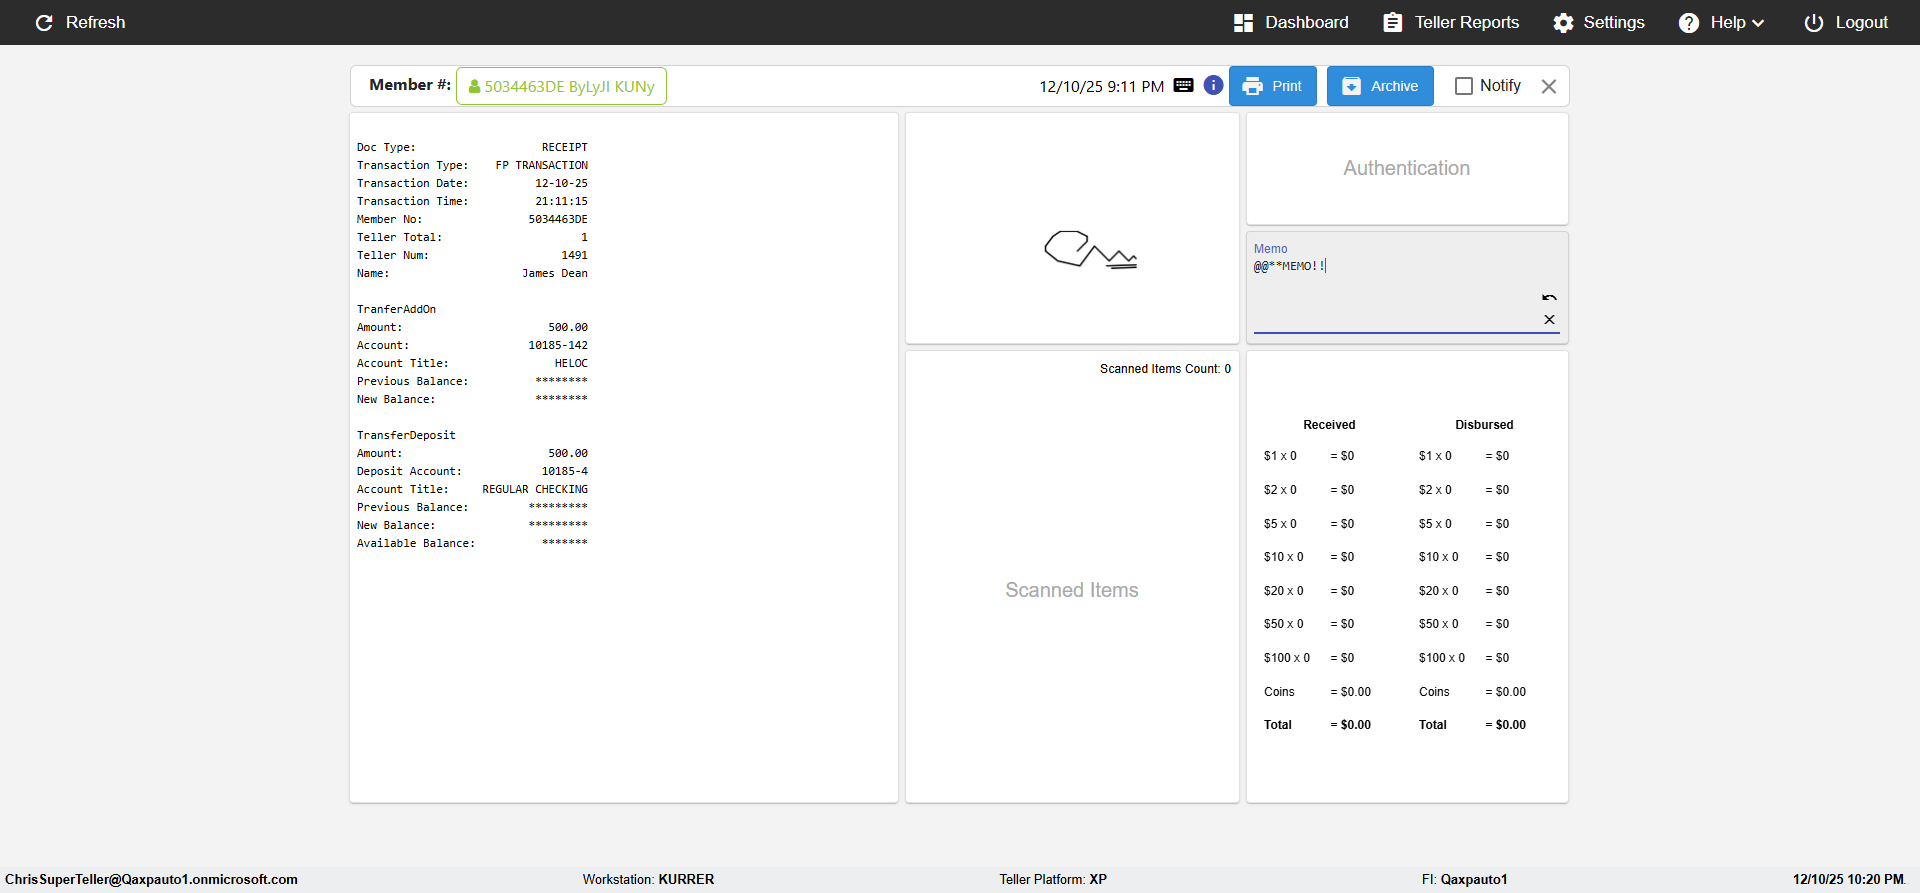Screen dimensions: 1920x893
Task: Click the Refresh circular arrow icon
Action: (x=44, y=22)
